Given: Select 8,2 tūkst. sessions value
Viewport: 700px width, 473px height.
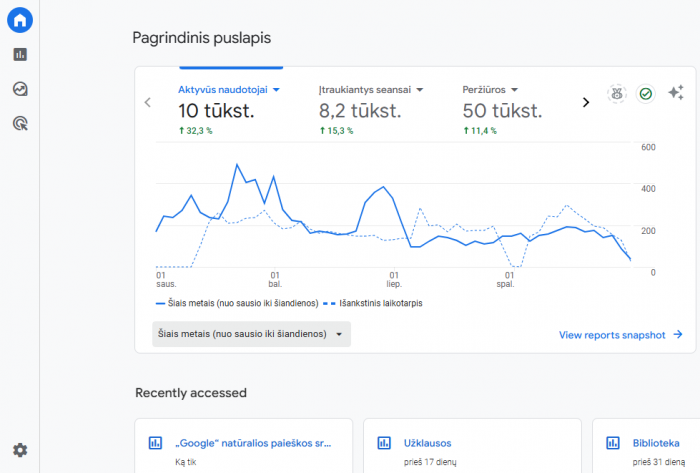Looking at the screenshot, I should [360, 111].
